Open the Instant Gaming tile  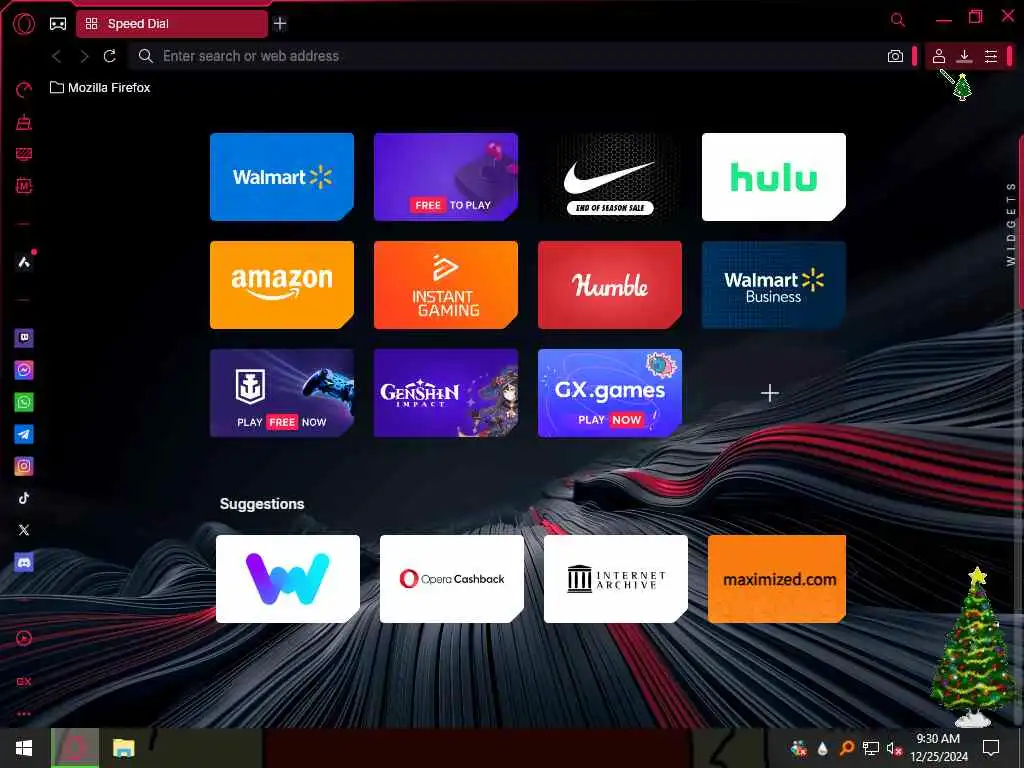[x=445, y=285]
